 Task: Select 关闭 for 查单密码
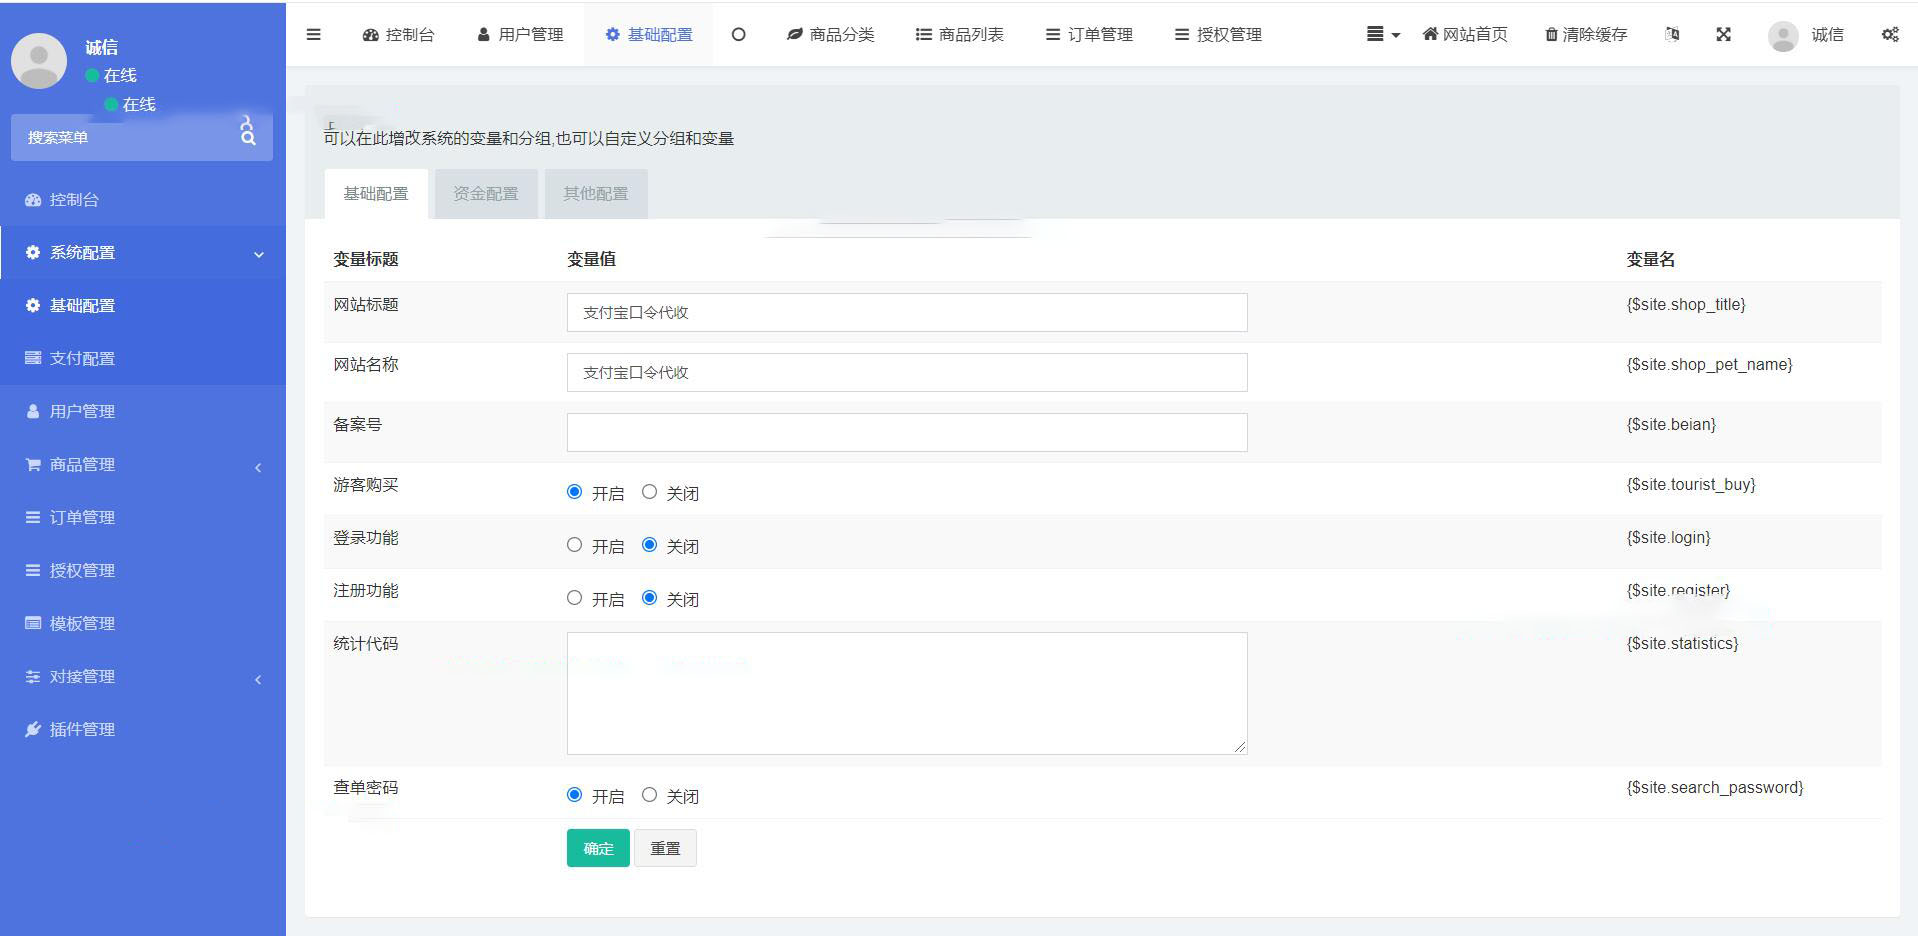pos(650,795)
